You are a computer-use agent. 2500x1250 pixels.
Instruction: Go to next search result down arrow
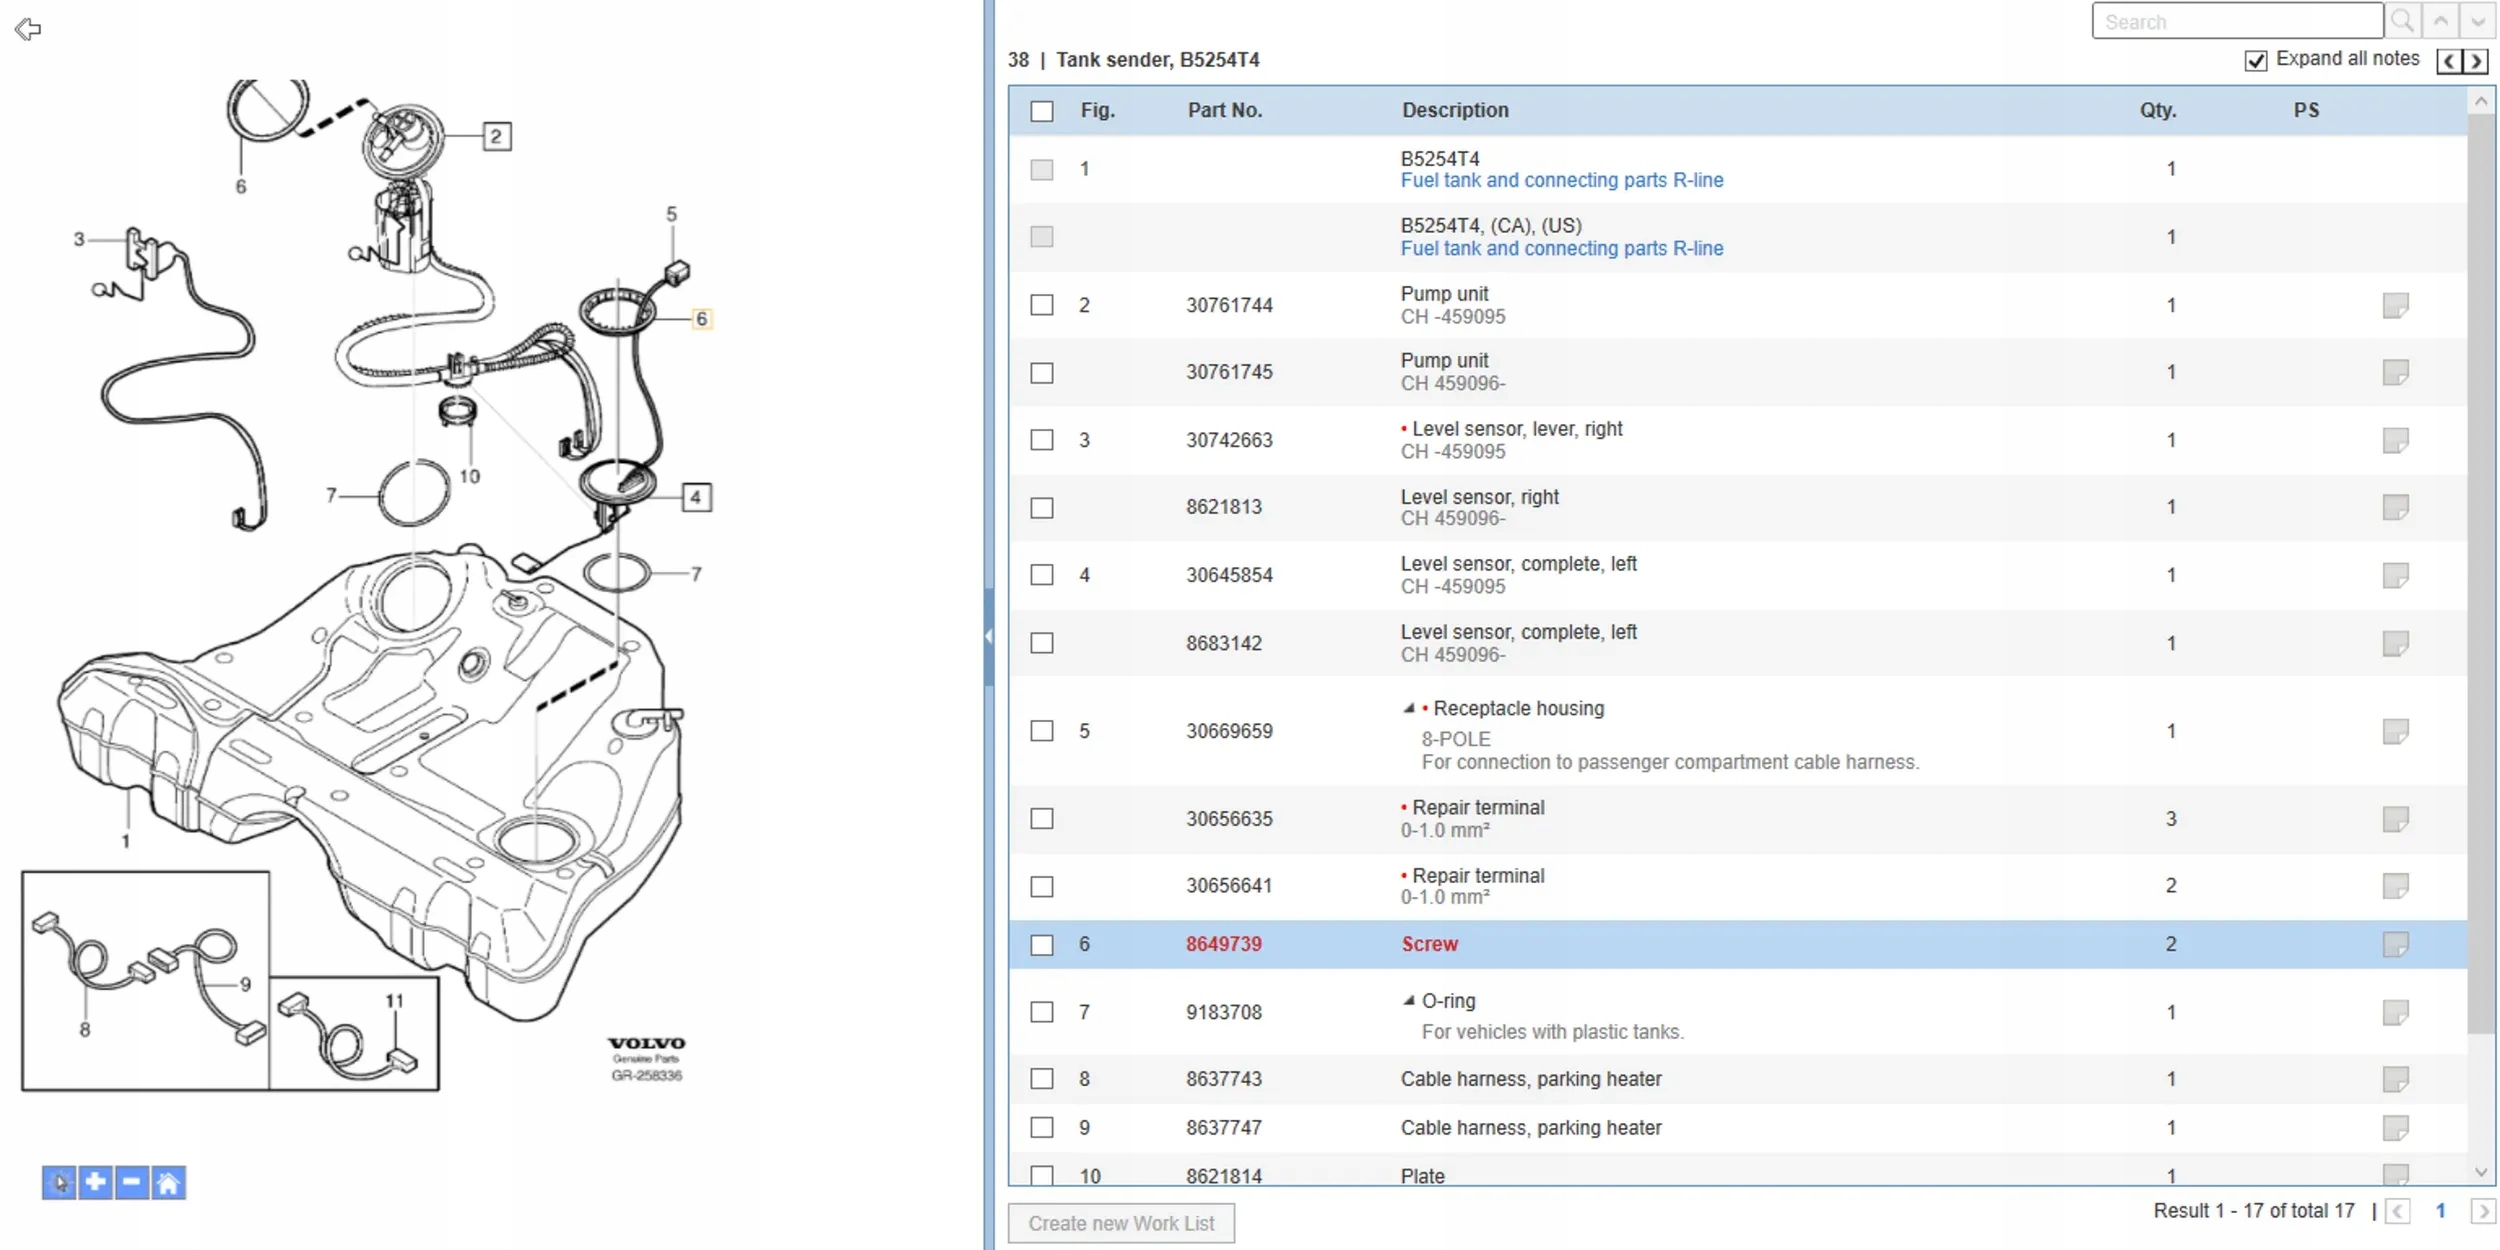coord(2477,21)
